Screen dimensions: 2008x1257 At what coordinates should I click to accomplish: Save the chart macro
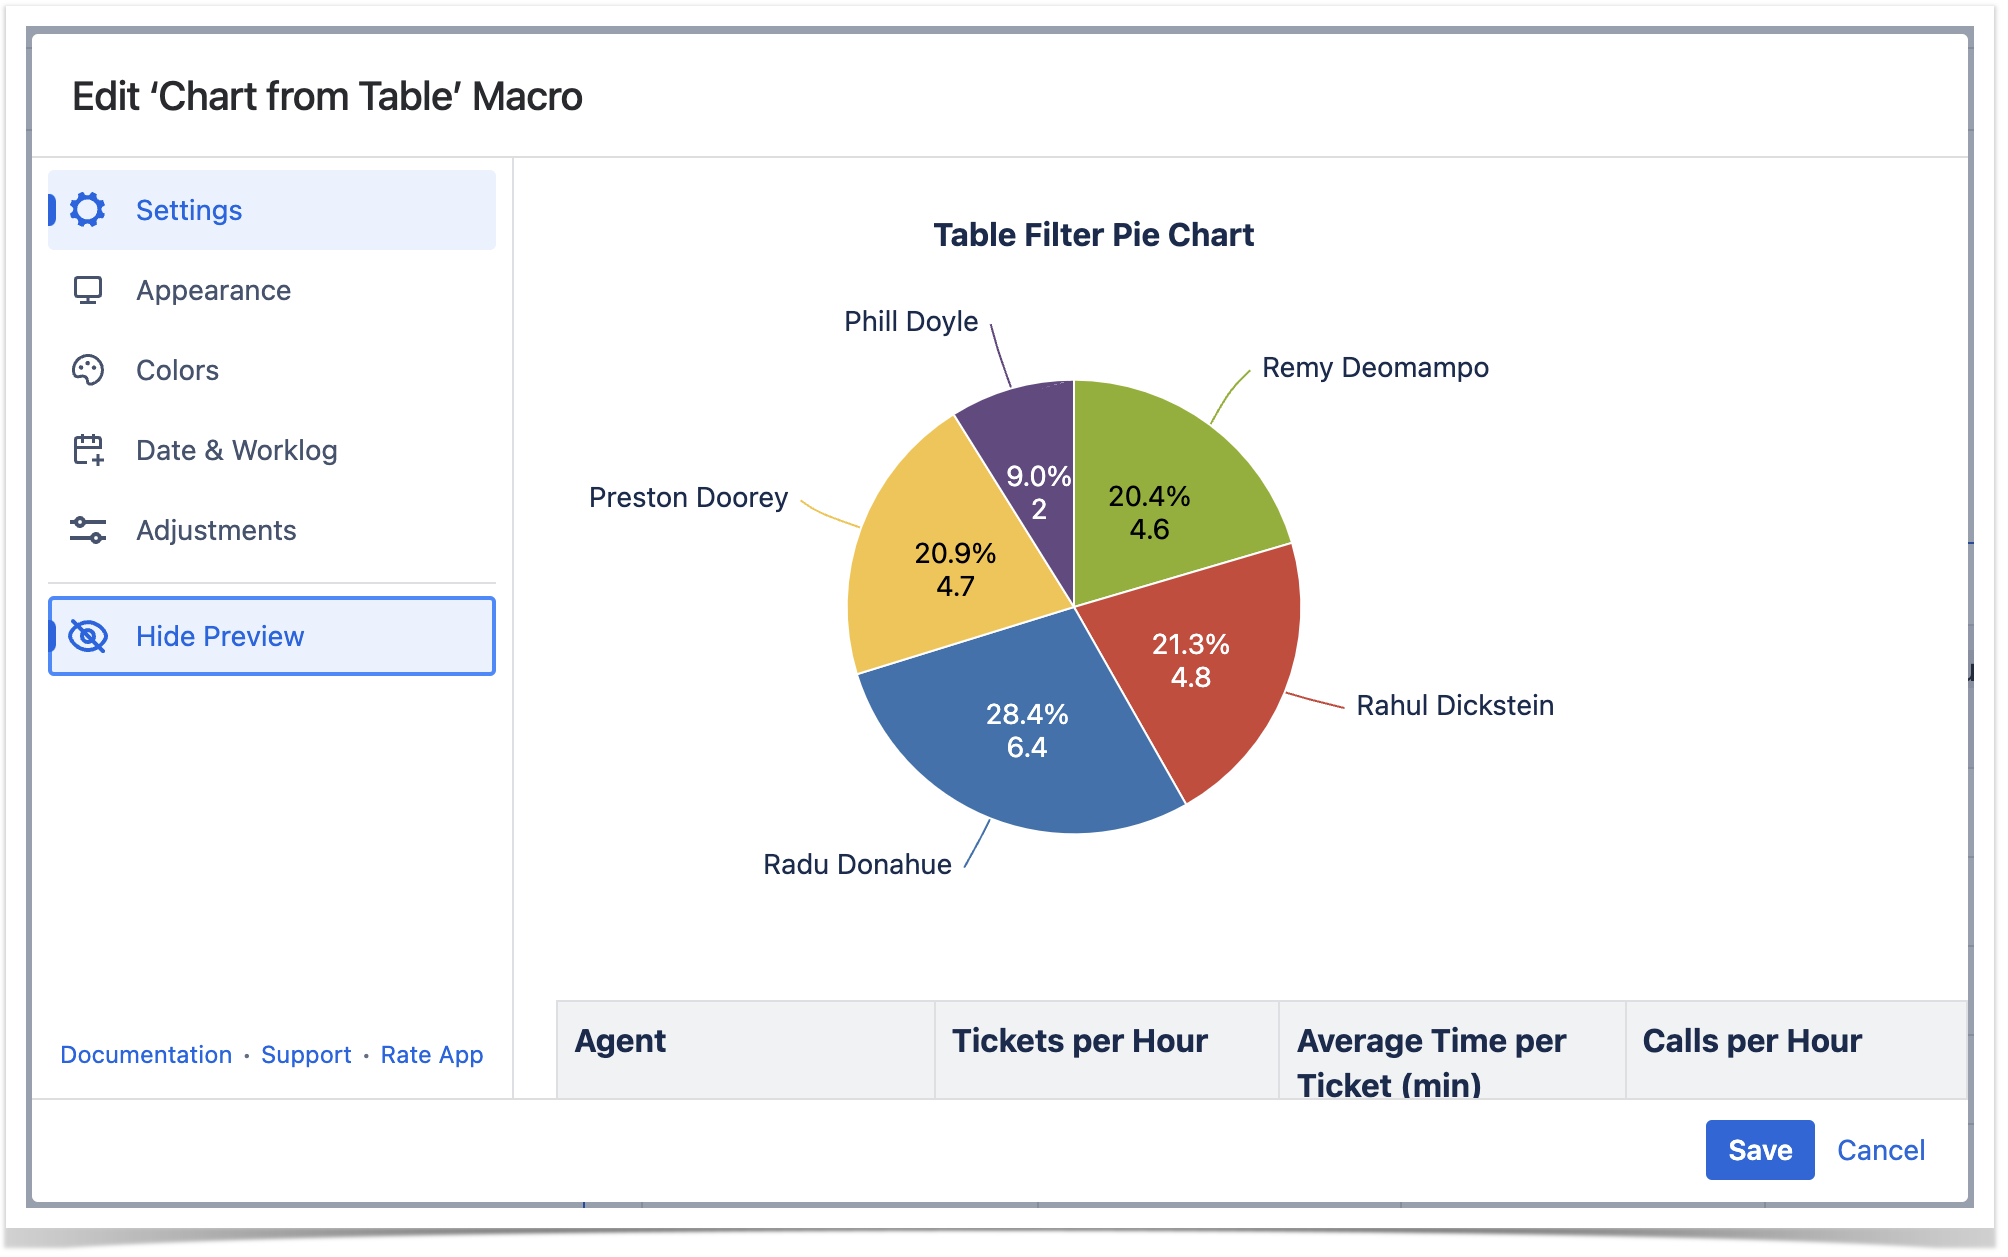click(1759, 1150)
